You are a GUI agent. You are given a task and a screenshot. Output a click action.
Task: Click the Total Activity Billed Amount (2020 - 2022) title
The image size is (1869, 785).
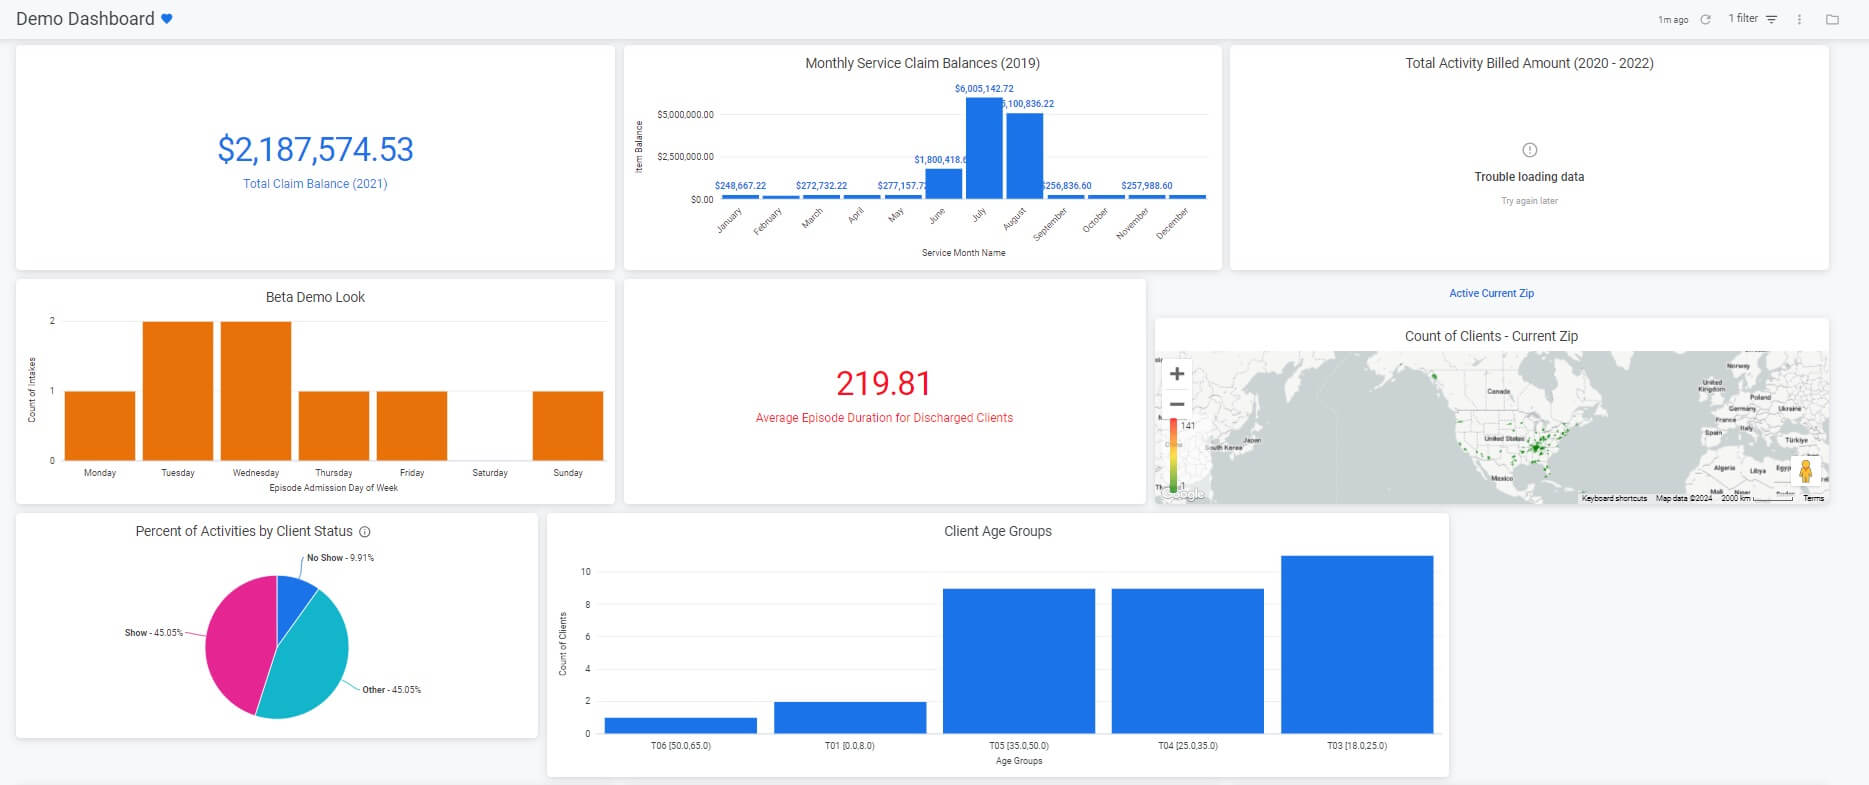(1529, 63)
